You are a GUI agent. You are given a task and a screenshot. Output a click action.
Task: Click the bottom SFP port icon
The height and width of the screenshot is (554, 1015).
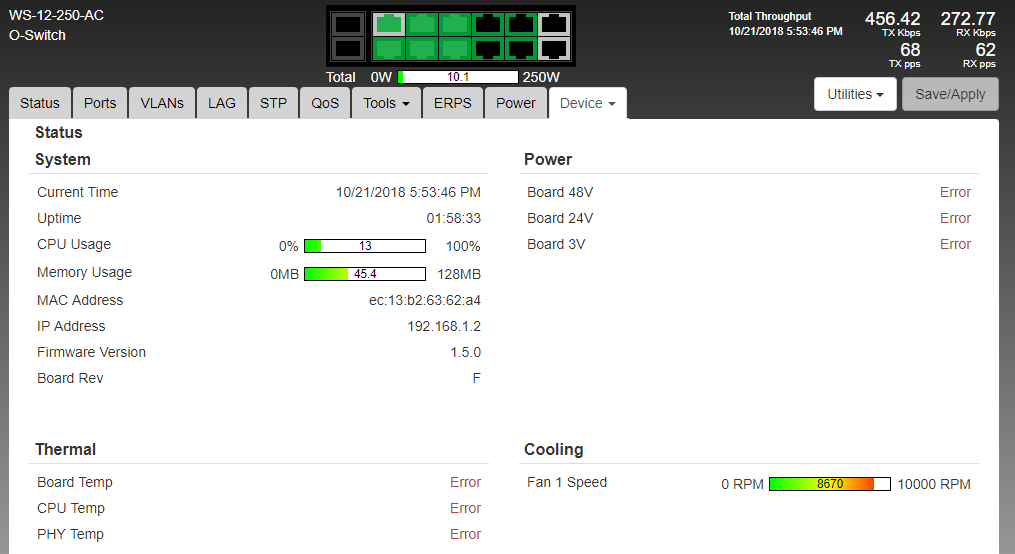347,47
